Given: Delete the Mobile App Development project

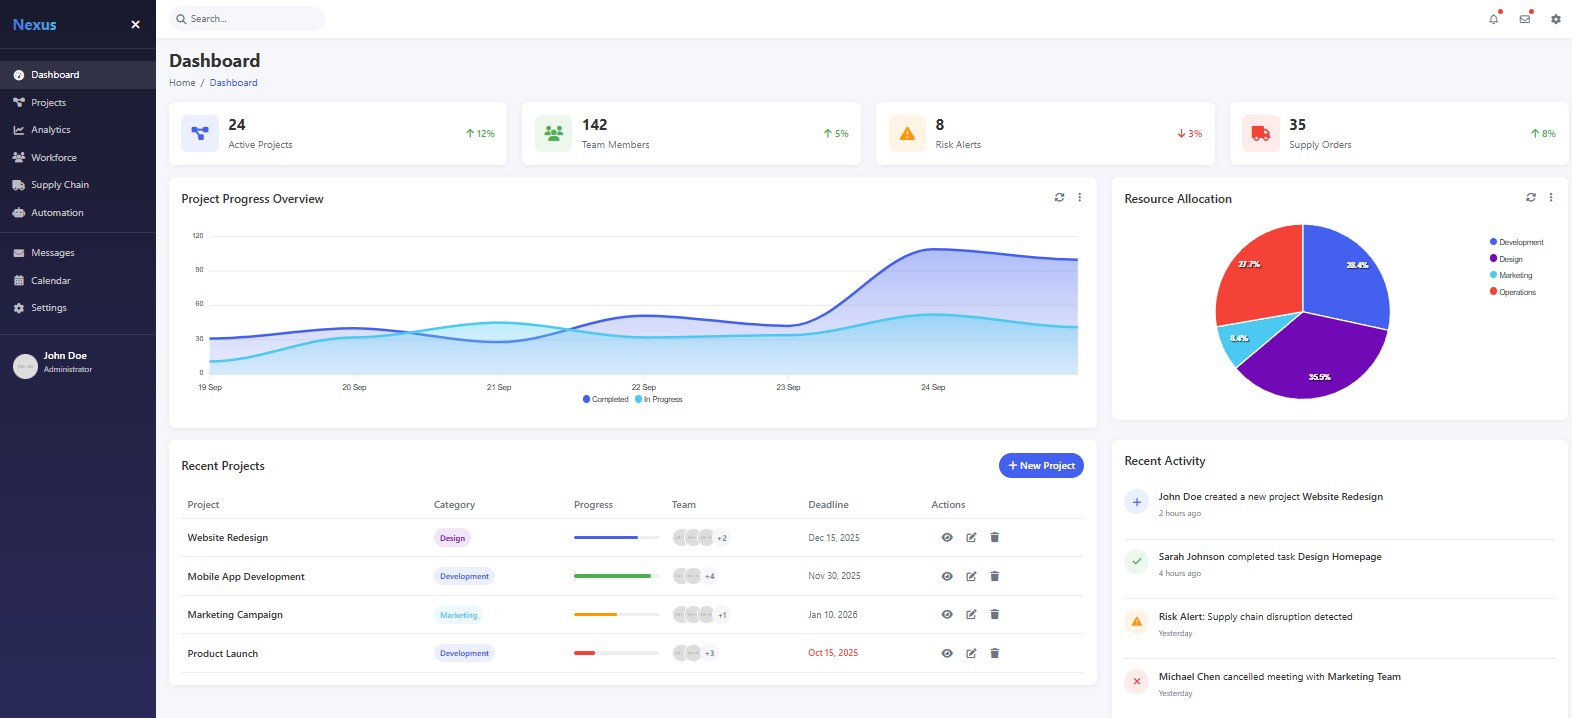Looking at the screenshot, I should coord(994,577).
